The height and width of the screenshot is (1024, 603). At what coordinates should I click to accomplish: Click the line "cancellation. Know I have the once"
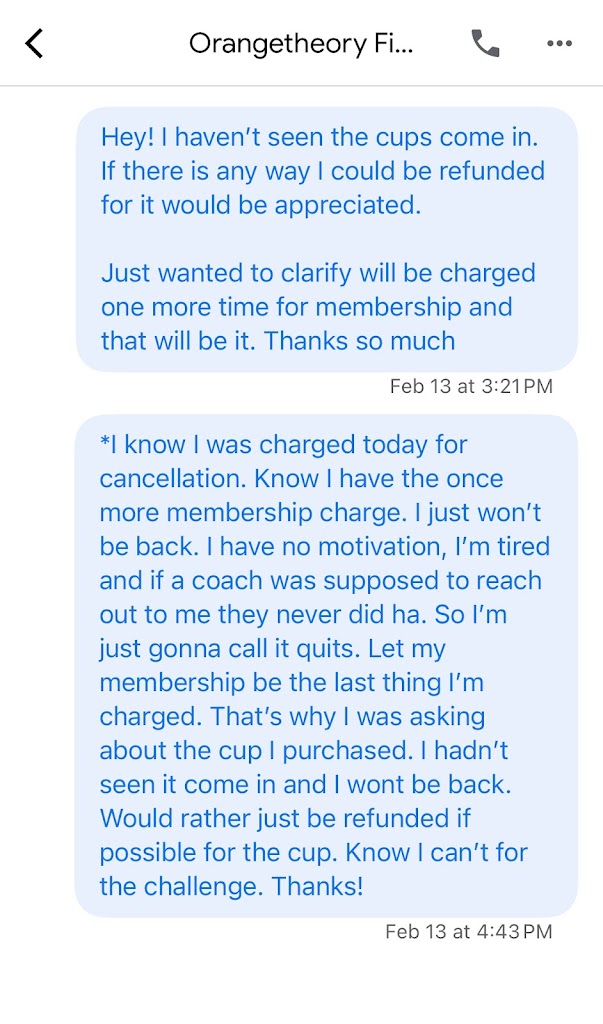301,479
